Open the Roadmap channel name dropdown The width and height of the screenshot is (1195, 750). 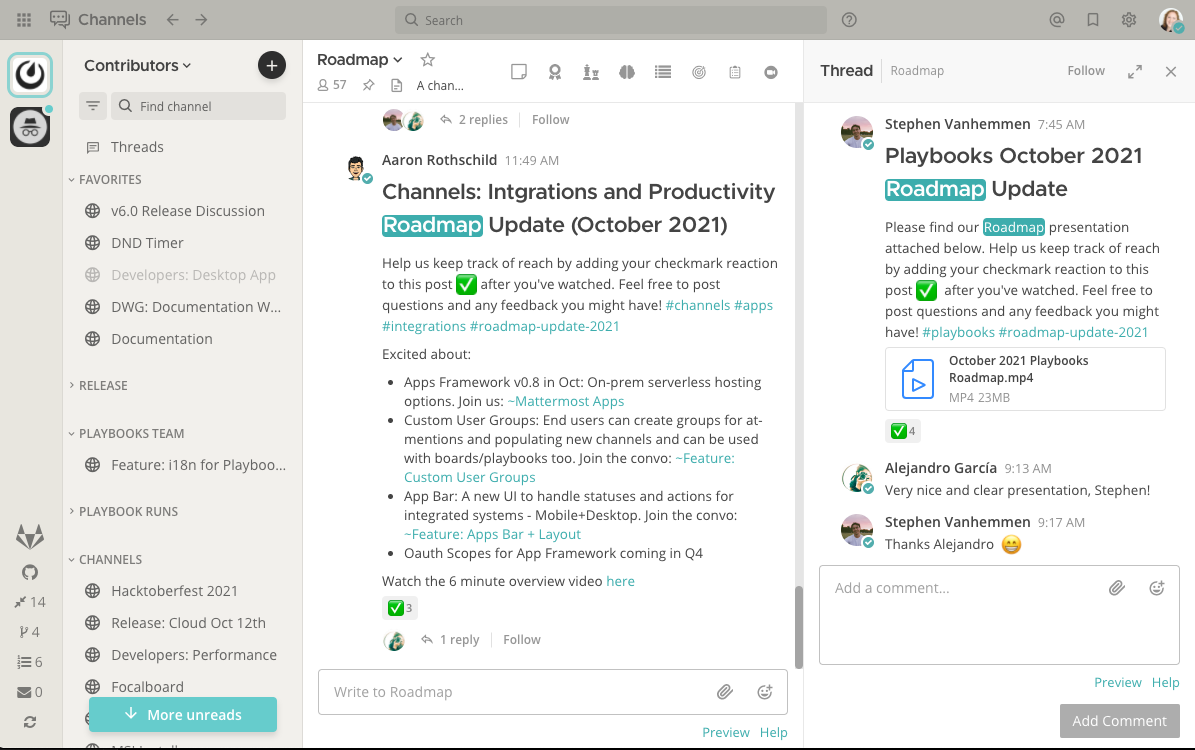point(359,59)
